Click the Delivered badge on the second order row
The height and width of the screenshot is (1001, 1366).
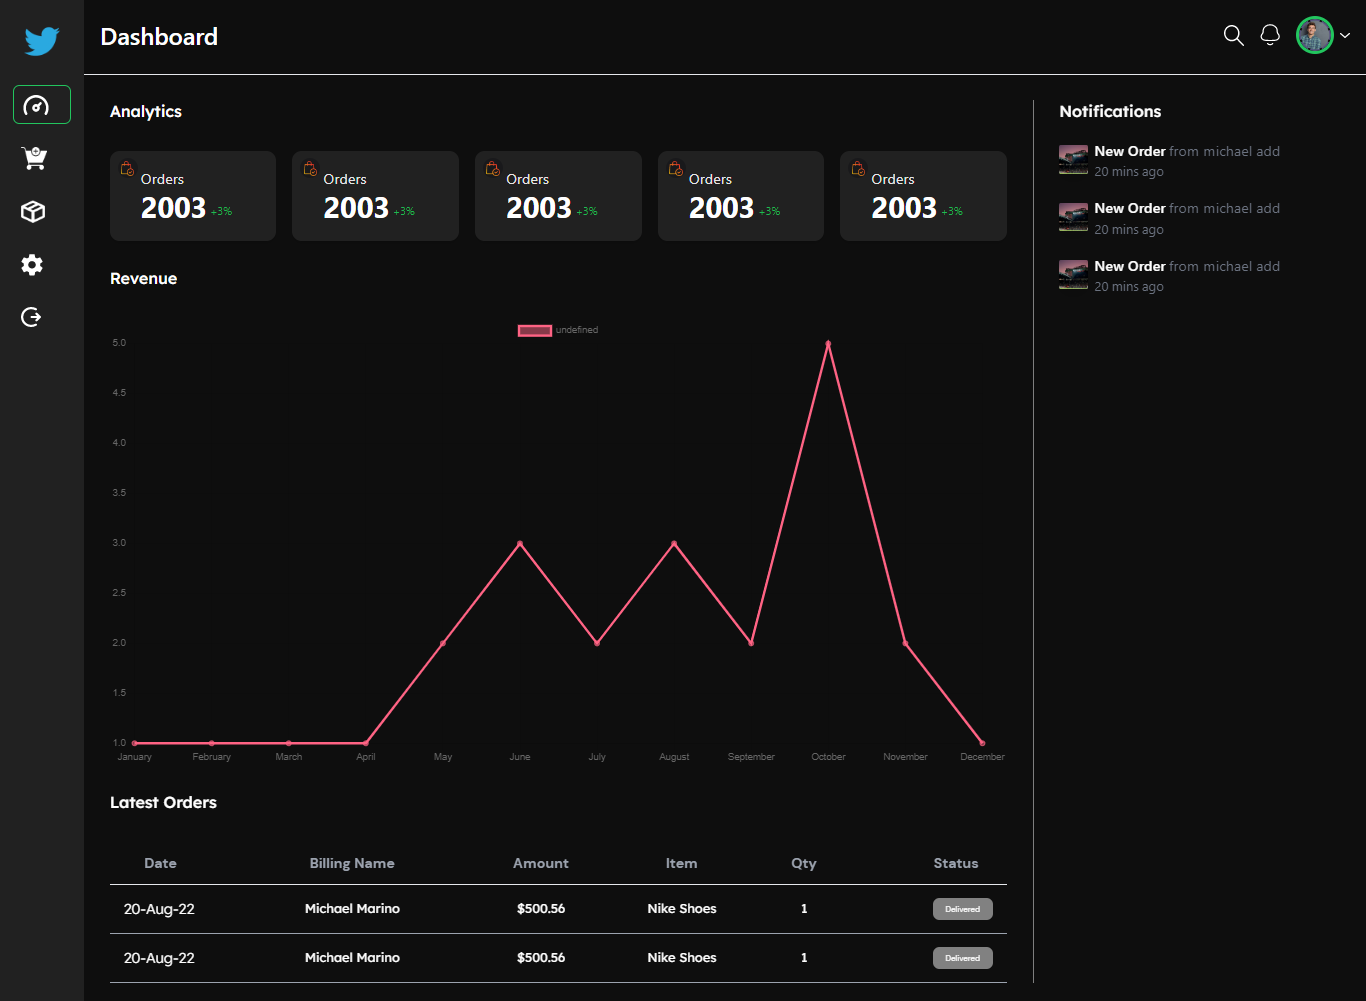(962, 957)
